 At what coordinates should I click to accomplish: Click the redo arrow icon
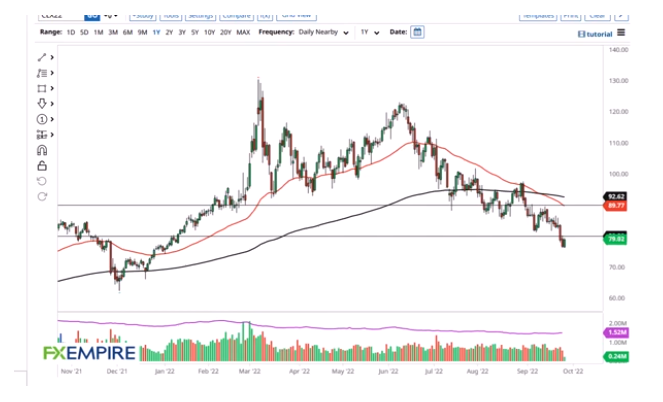tap(42, 197)
